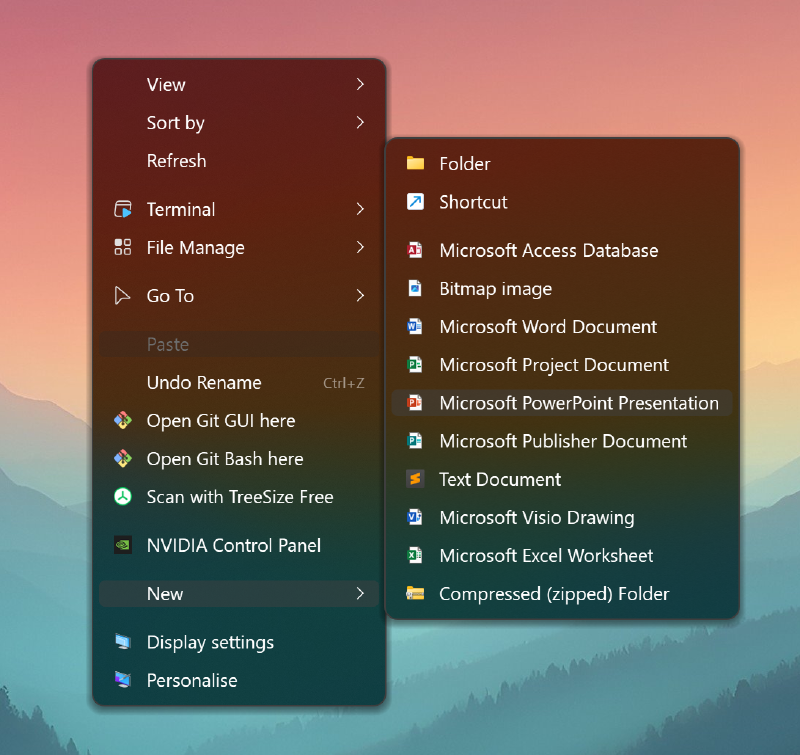
Task: Expand the Go To submenu
Action: [x=360, y=296]
